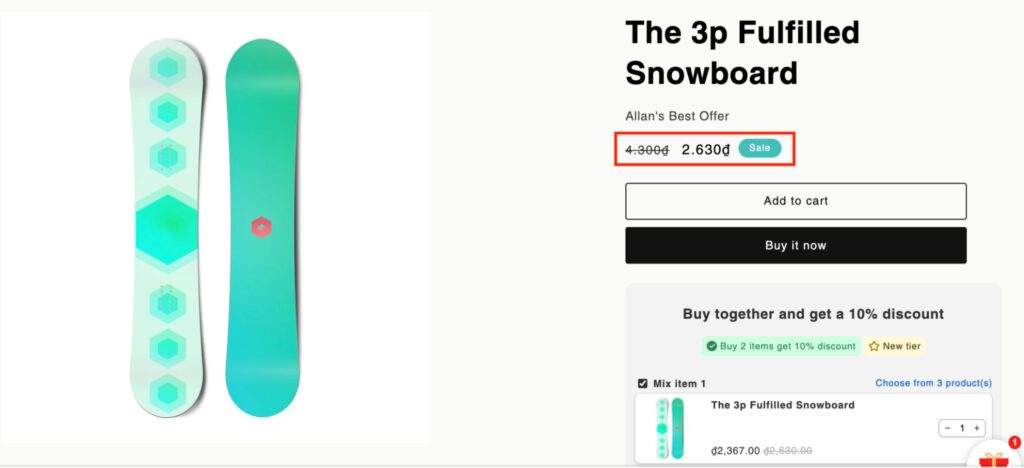Click the large snowboard product image
The height and width of the screenshot is (468, 1024).
tap(215, 227)
